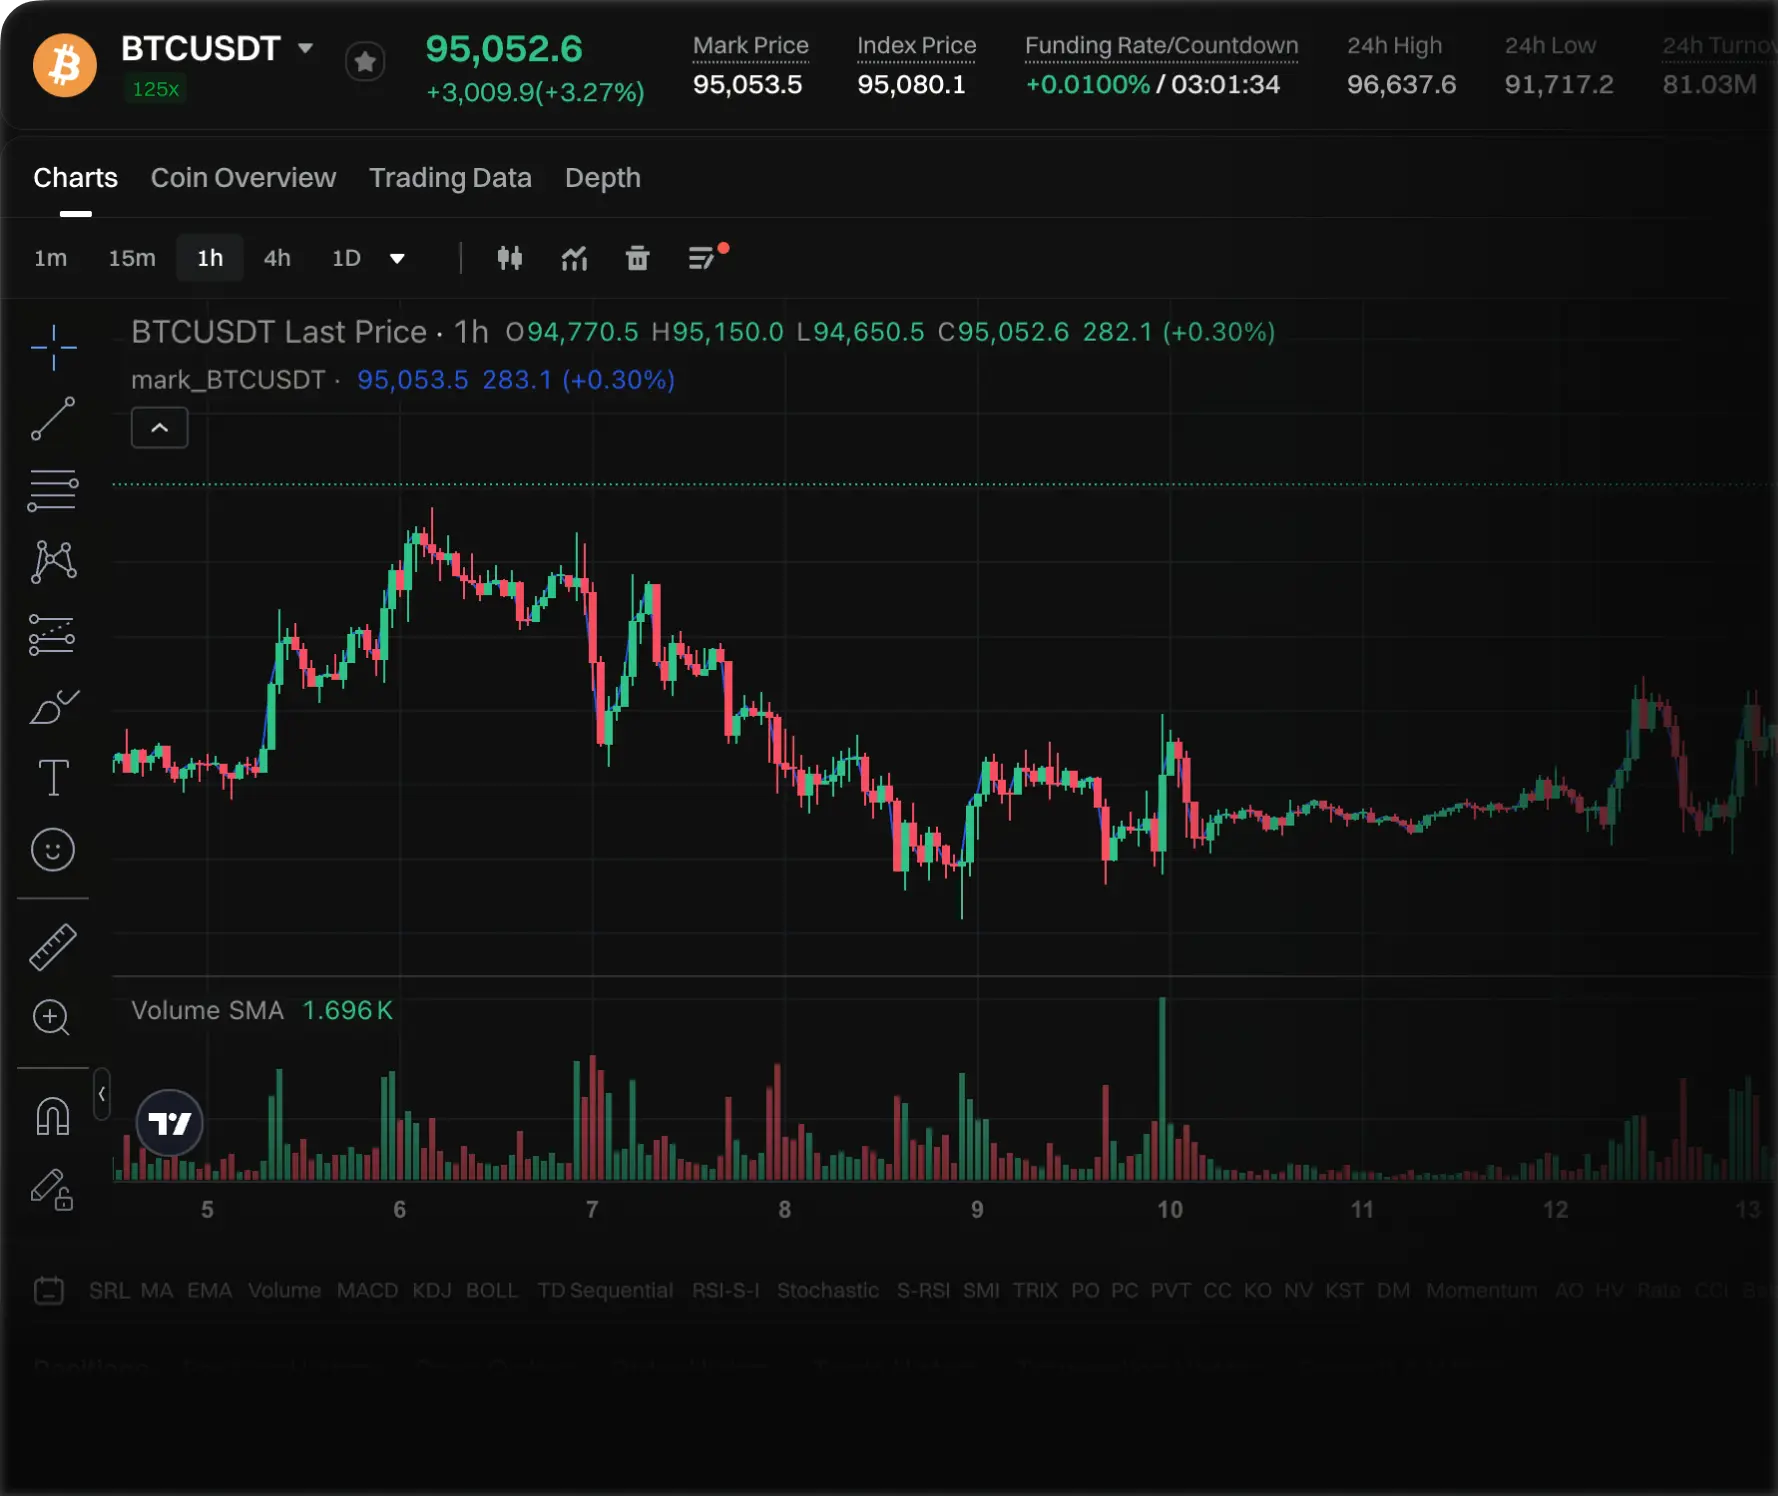Select the brush drawing tool

coord(53,707)
